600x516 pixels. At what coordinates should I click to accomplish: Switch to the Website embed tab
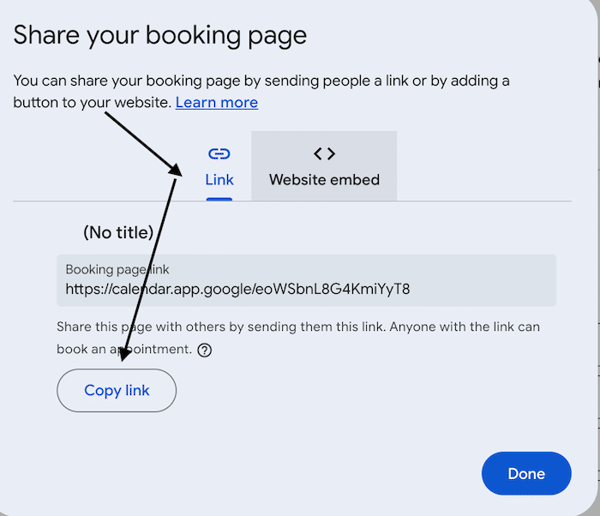point(324,167)
